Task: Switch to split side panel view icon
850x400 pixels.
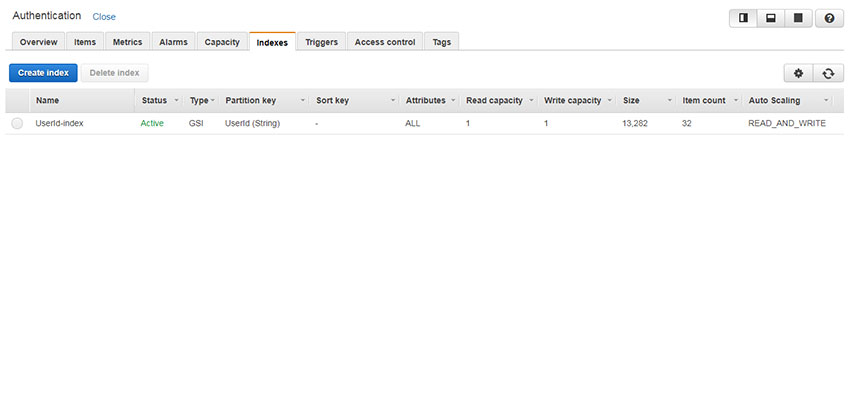Action: click(743, 18)
